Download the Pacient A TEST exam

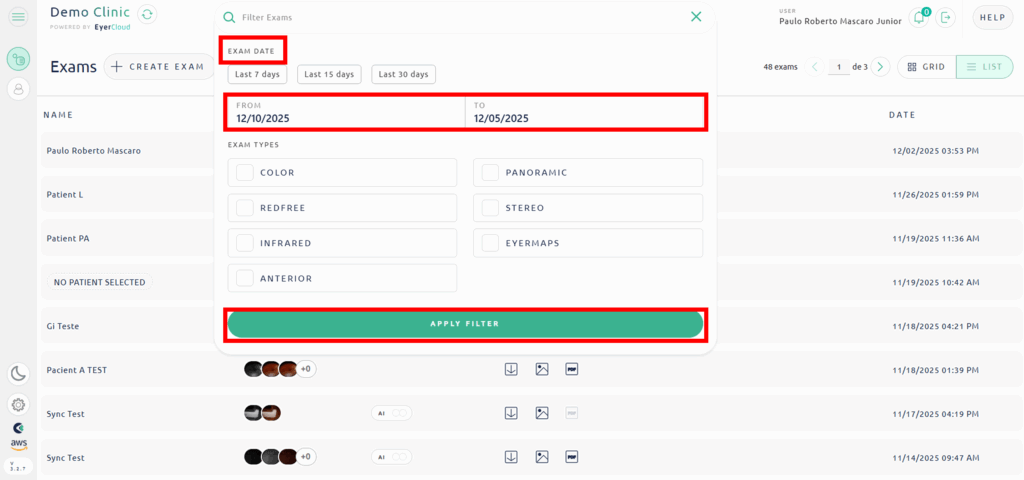(511, 369)
